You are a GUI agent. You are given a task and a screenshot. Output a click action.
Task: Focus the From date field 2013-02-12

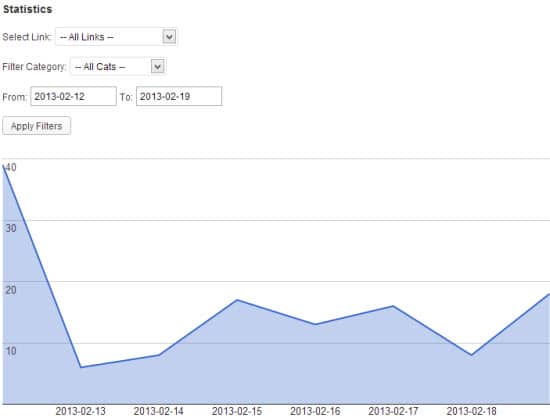tap(73, 96)
